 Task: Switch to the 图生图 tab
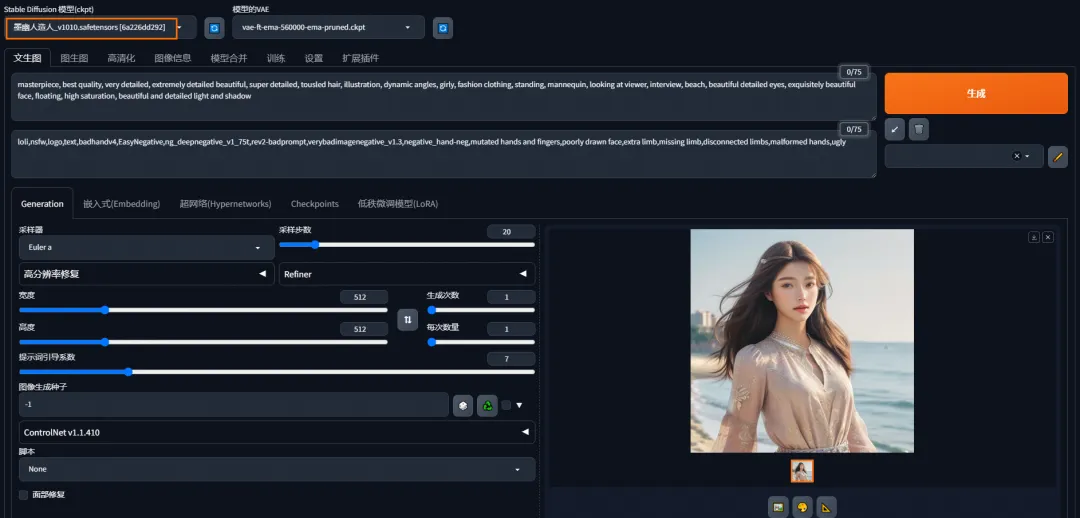[74, 58]
